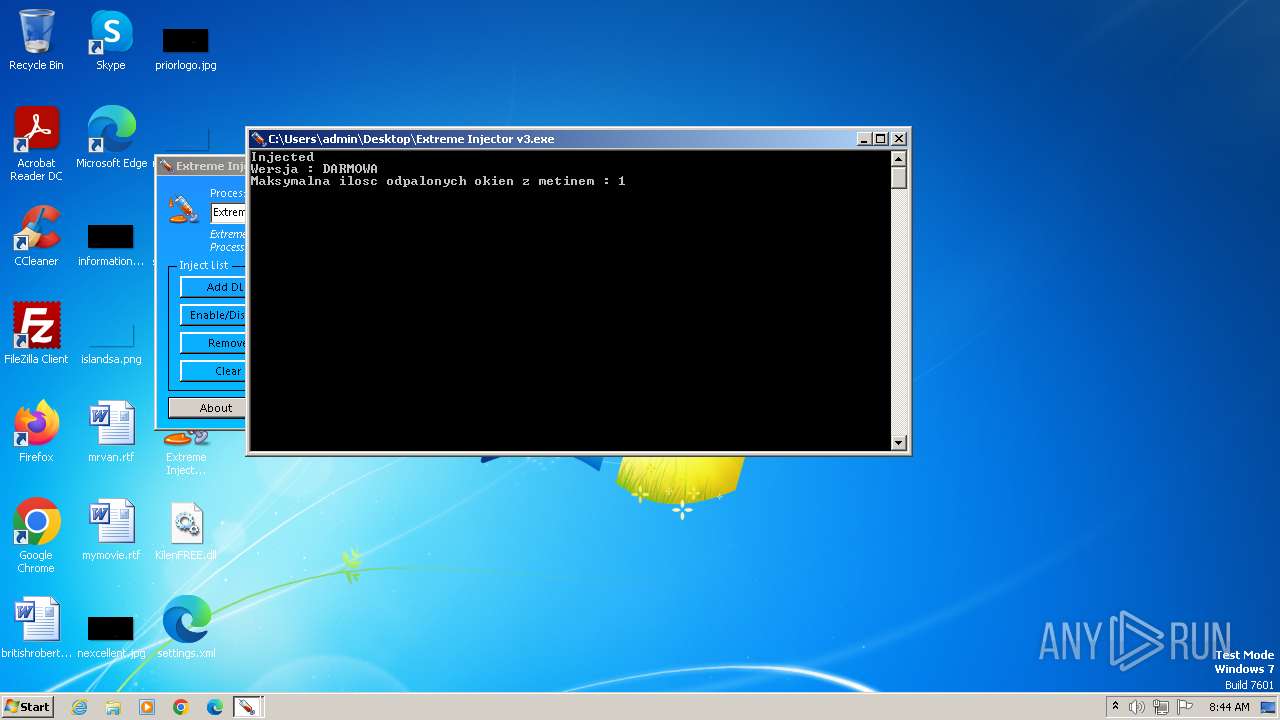
Task: Click the Clear button in Inject List
Action: coord(213,371)
